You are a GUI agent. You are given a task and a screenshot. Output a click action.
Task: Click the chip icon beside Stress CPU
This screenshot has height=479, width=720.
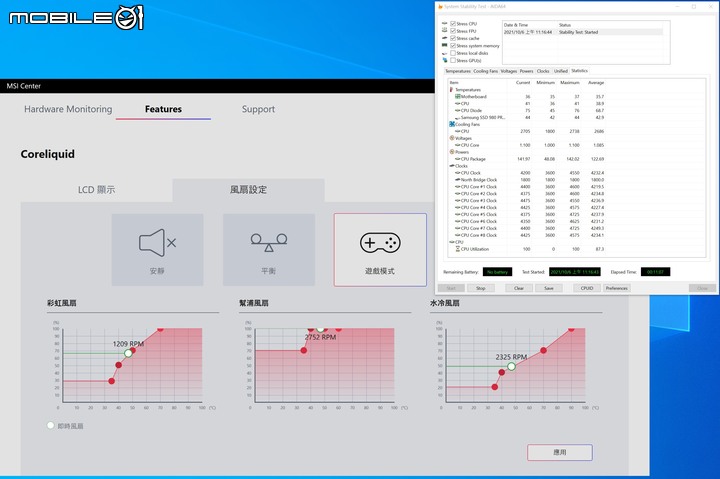pos(444,23)
